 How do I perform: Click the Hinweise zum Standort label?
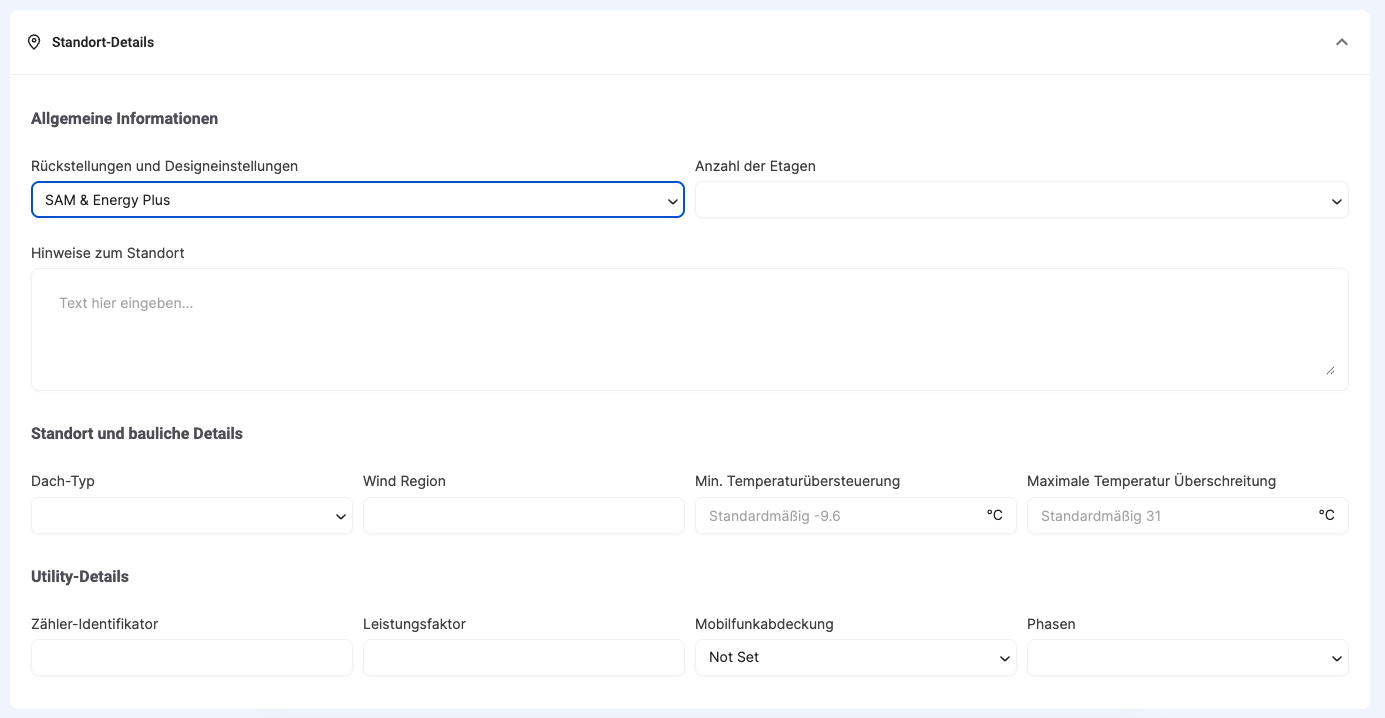coord(107,253)
